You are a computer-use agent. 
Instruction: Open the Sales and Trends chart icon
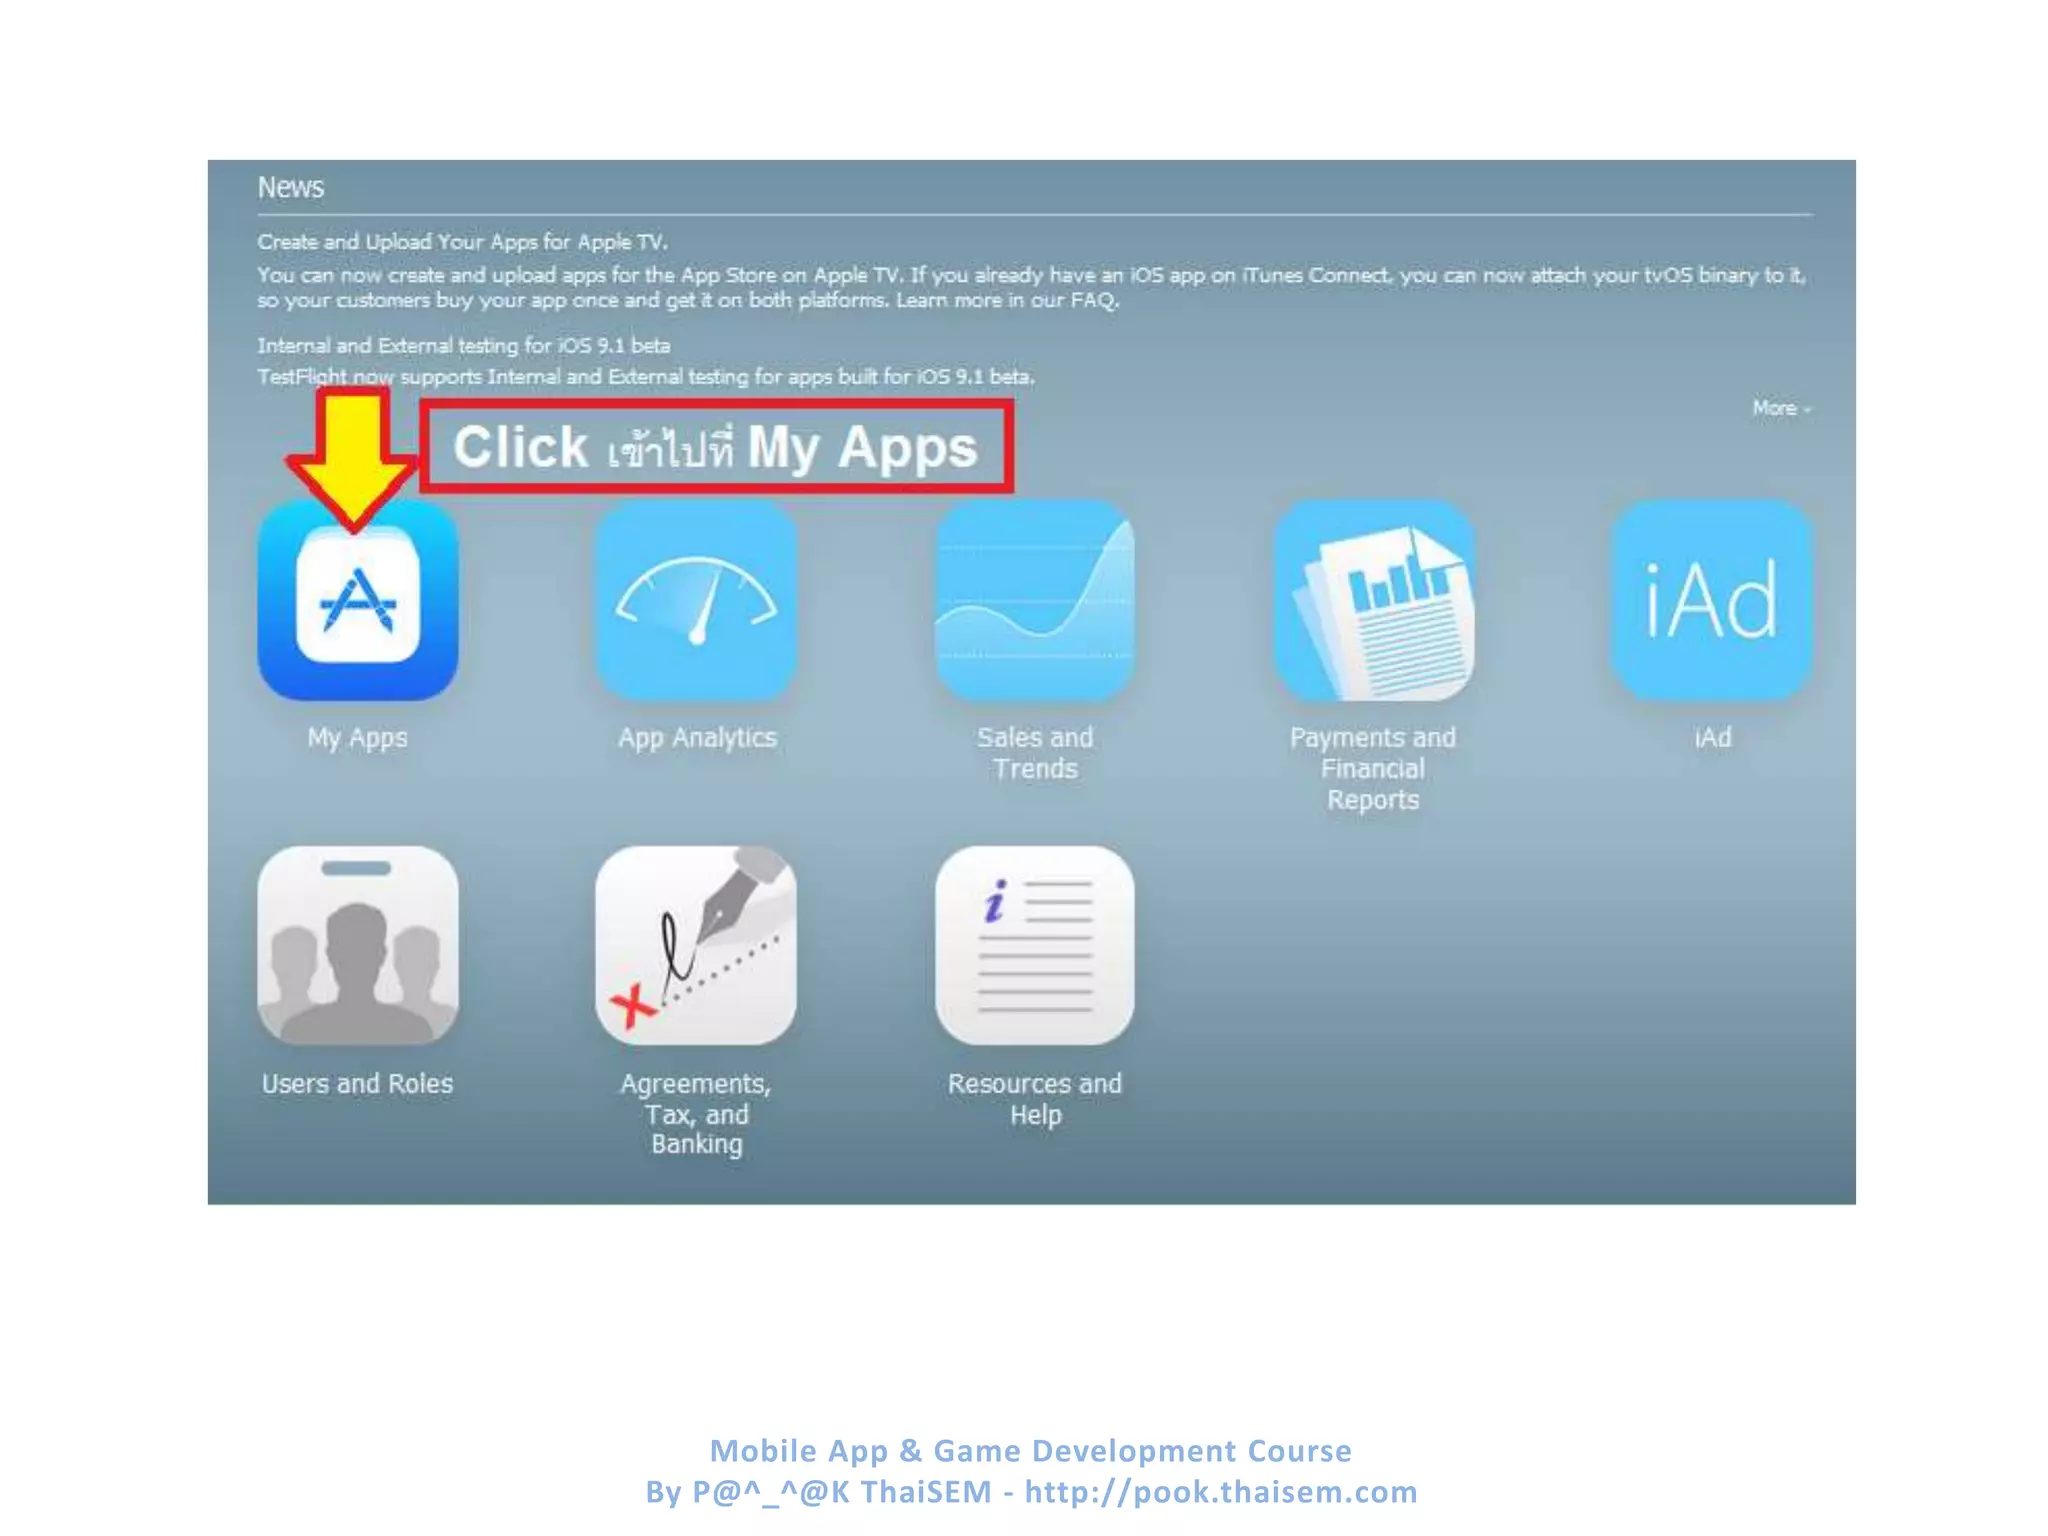1035,600
